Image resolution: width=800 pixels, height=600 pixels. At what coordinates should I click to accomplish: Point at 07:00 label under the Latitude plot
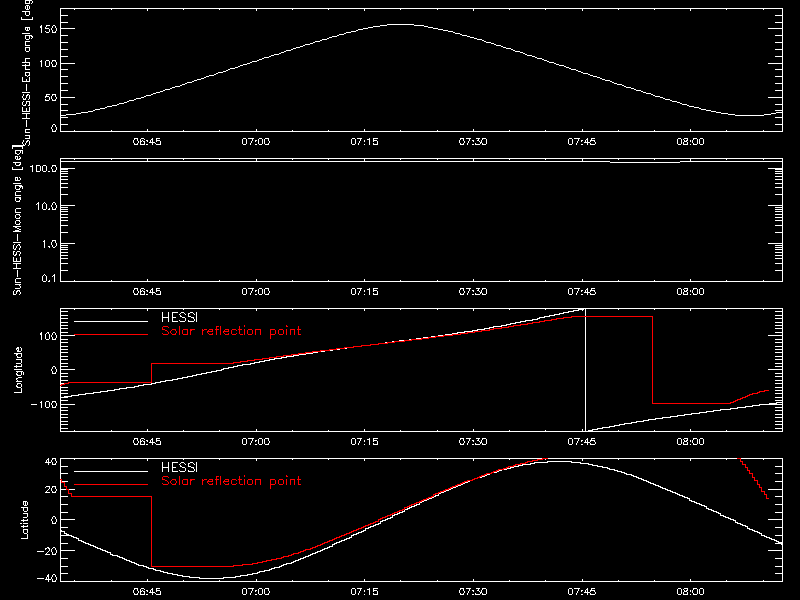click(256, 591)
